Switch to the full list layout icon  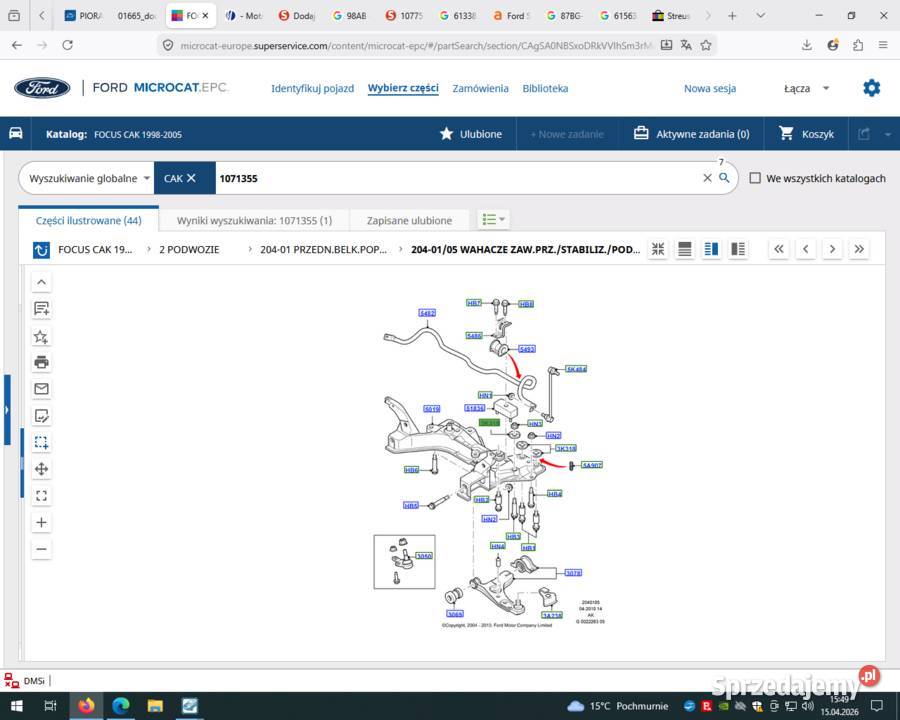[684, 249]
